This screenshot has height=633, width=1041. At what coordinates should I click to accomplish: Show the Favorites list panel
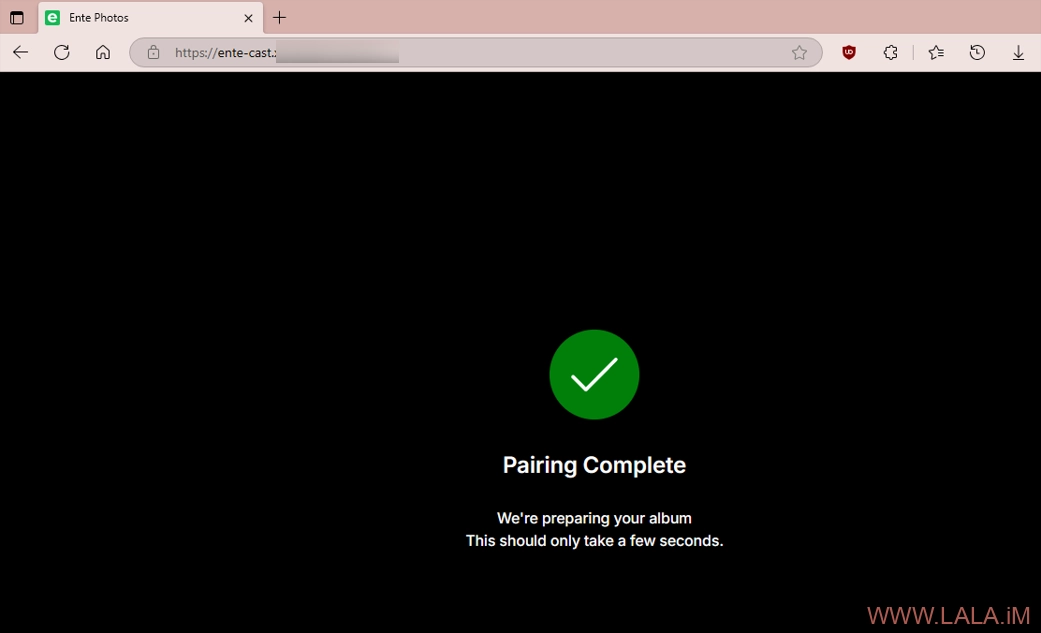(x=936, y=53)
